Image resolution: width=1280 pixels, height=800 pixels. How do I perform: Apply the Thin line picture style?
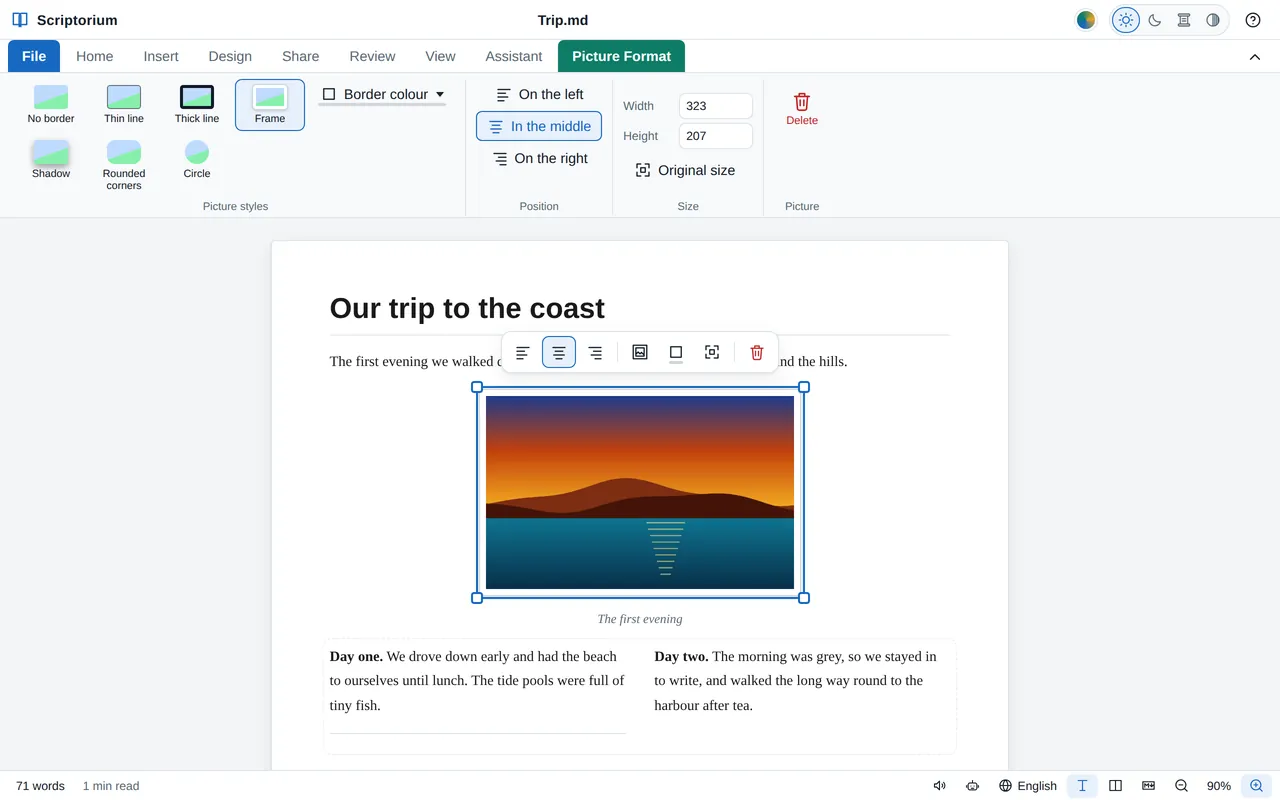[x=124, y=104]
